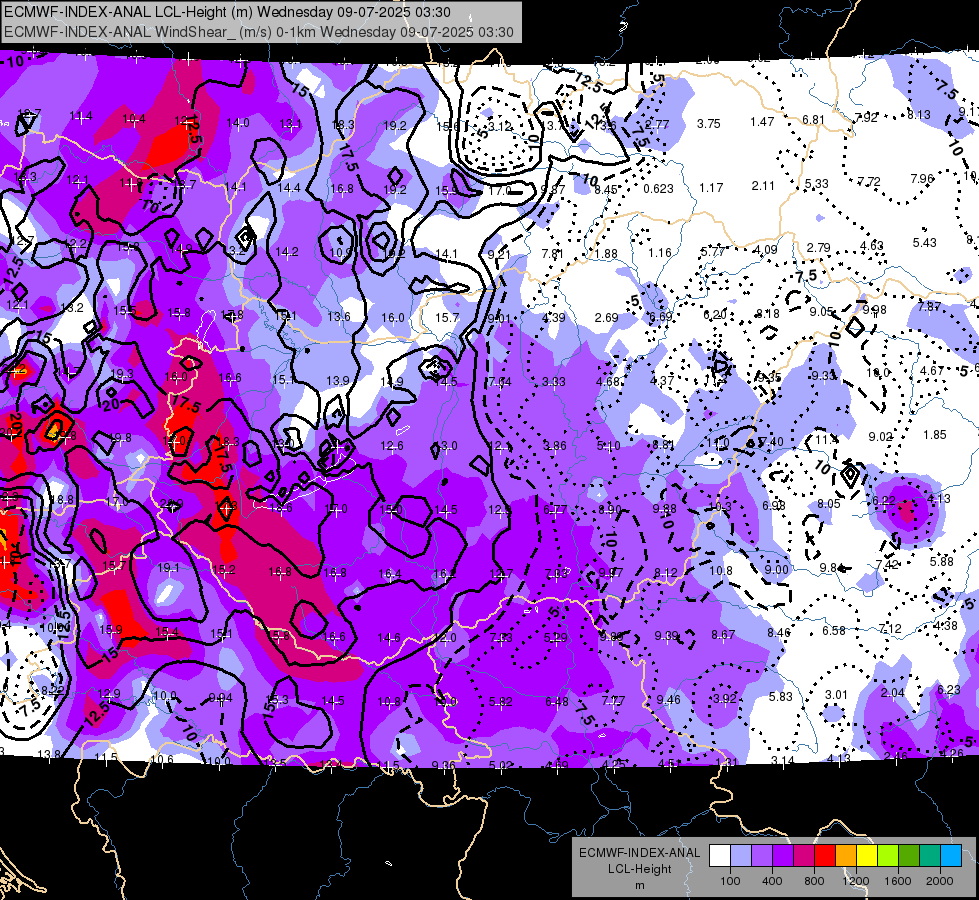Viewport: 979px width, 900px height.
Task: Click the wind shear value 13.6
Action: coord(339,317)
